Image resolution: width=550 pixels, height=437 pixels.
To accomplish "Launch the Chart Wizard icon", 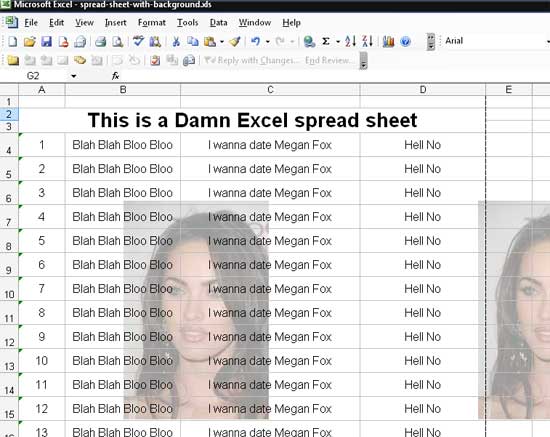I will [x=388, y=42].
